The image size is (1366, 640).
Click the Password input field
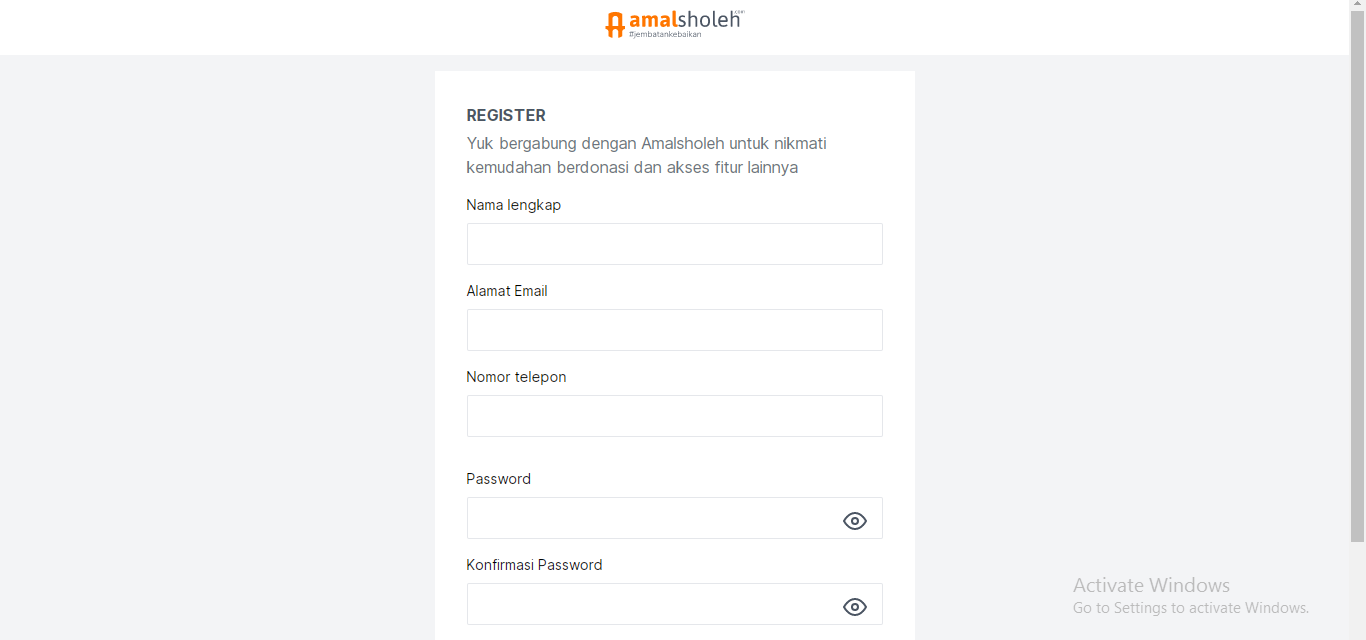(x=650, y=518)
